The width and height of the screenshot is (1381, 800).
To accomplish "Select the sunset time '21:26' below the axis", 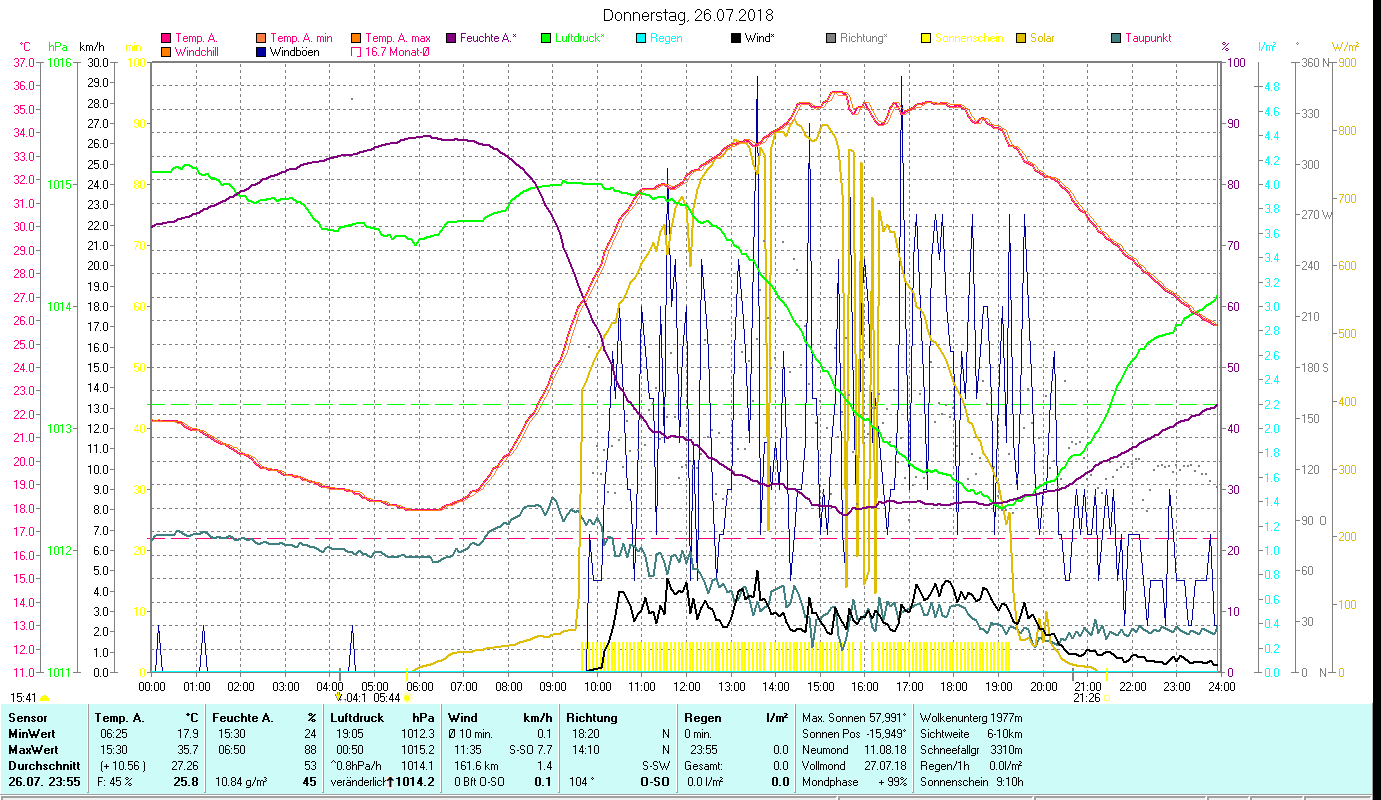I will tap(1087, 698).
